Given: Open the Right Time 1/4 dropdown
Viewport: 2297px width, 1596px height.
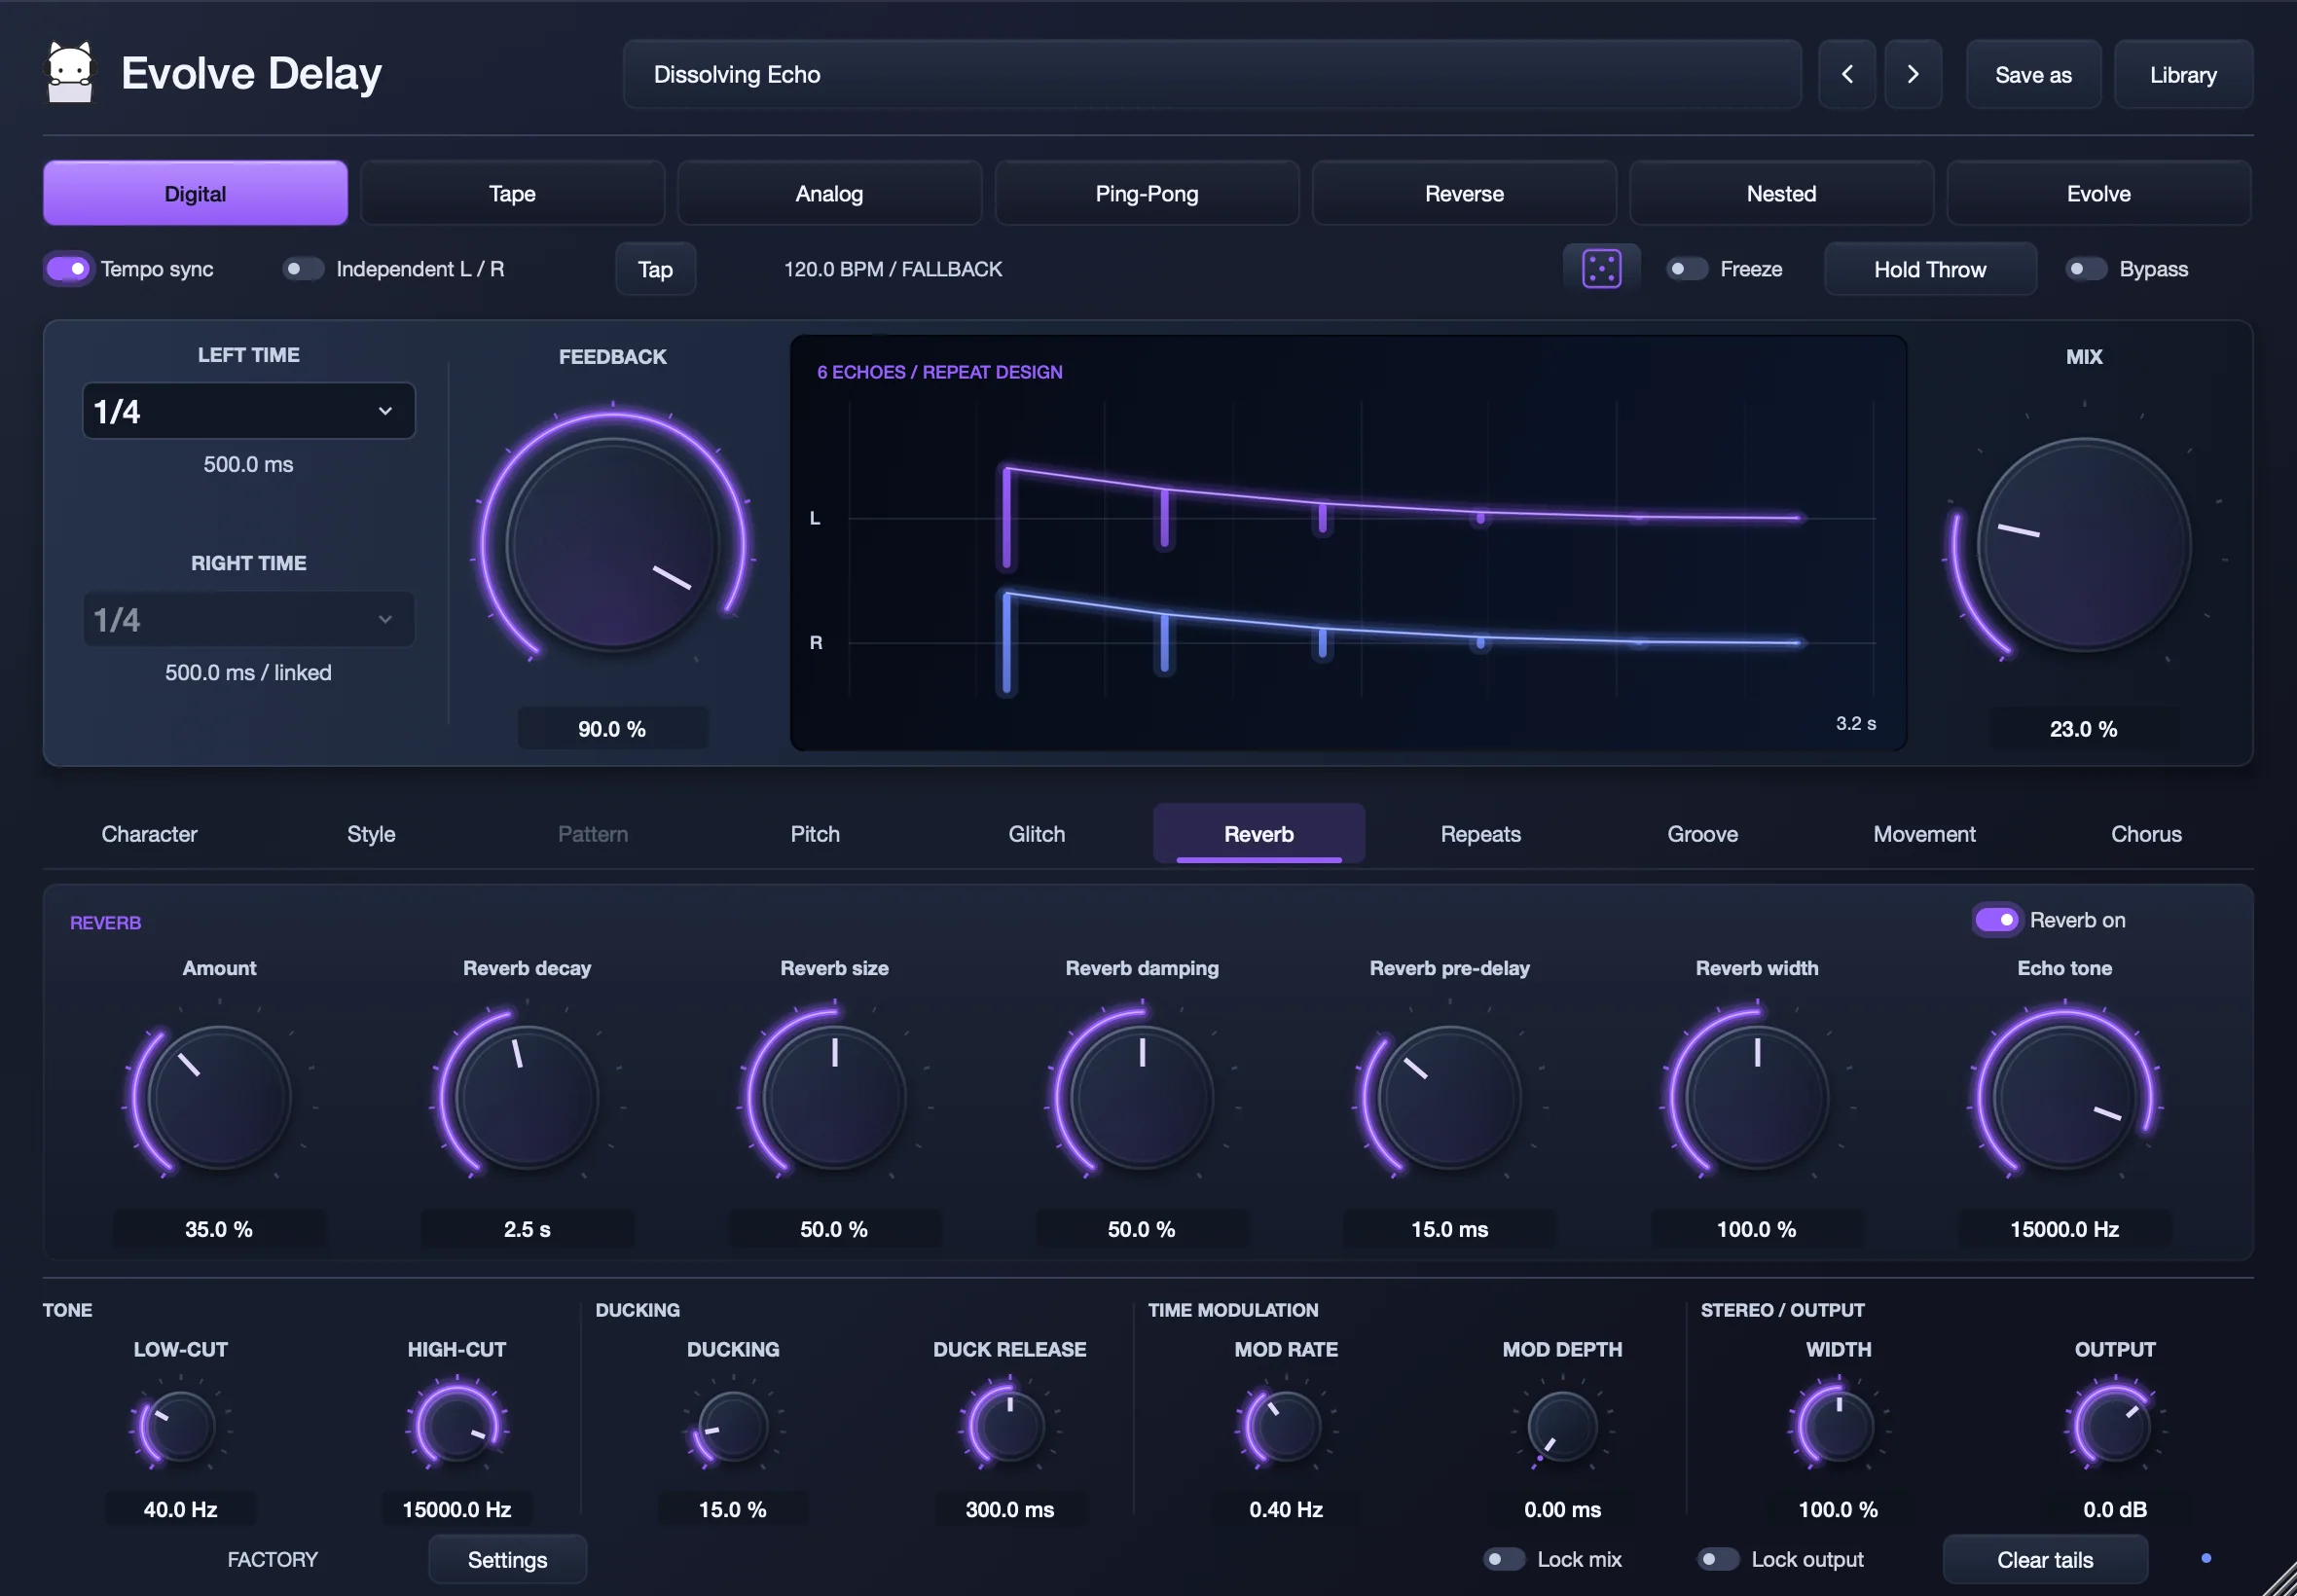Looking at the screenshot, I should click(248, 619).
